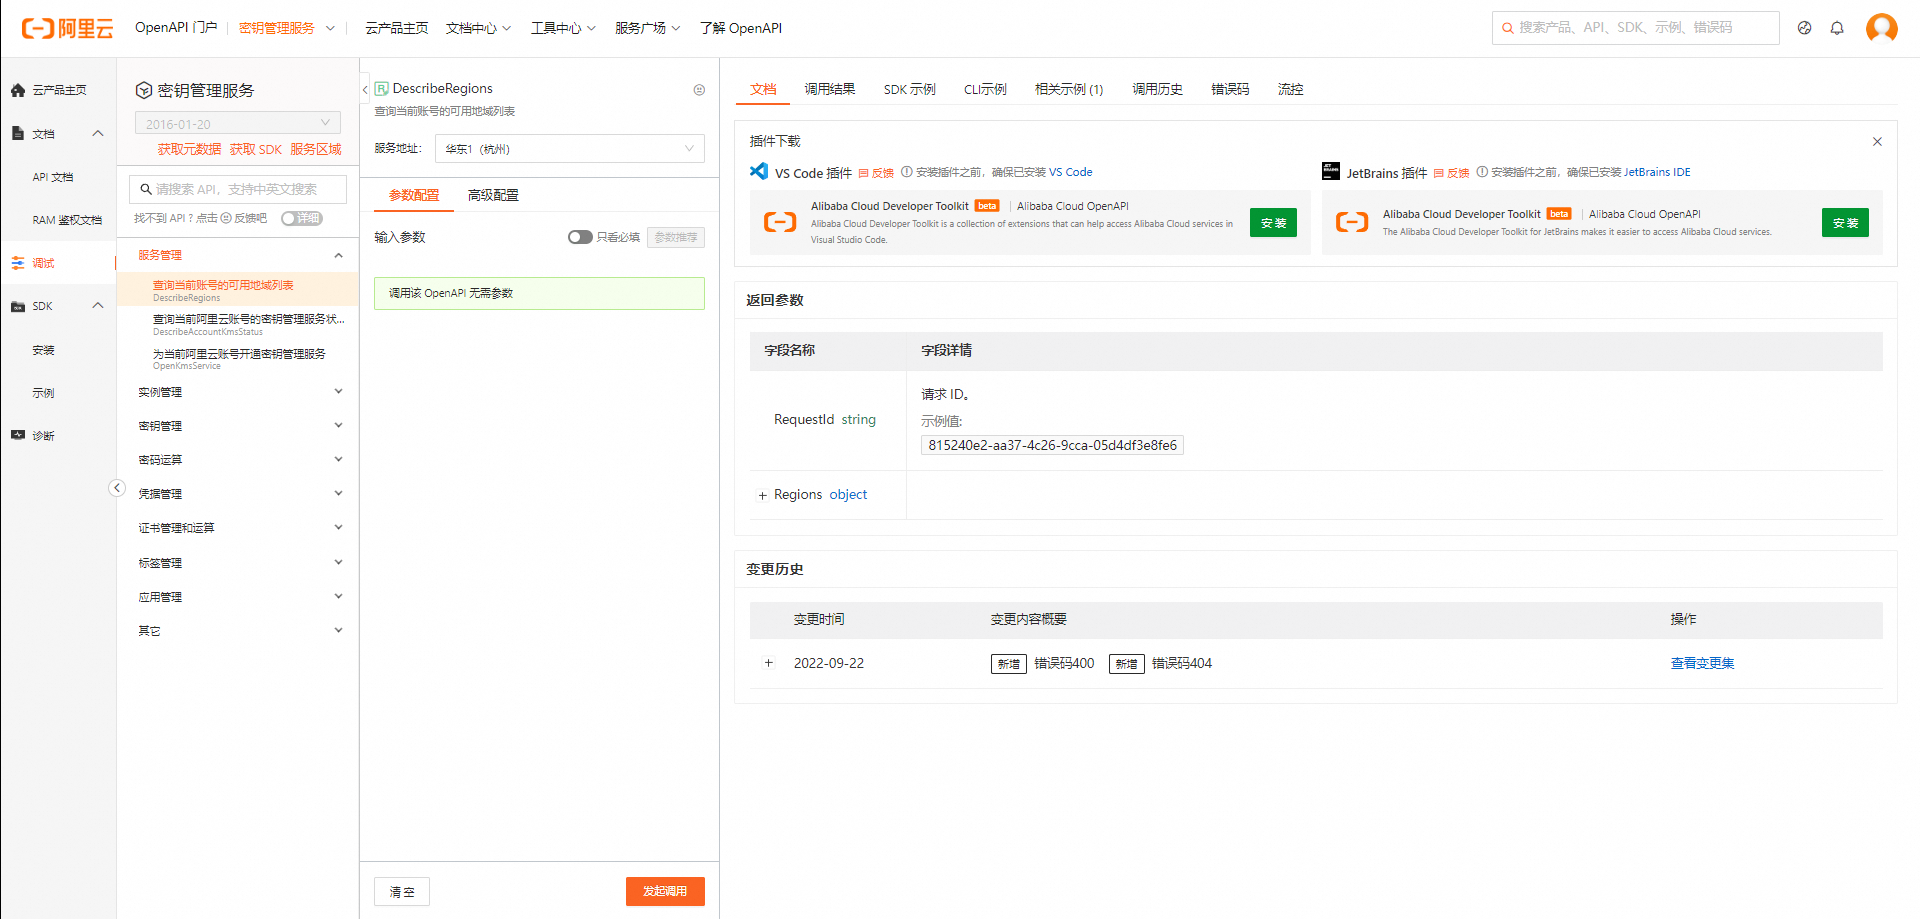Select DescribeAccountKmsStatus API item
Viewport: 1920px width, 919px height.
coord(238,324)
